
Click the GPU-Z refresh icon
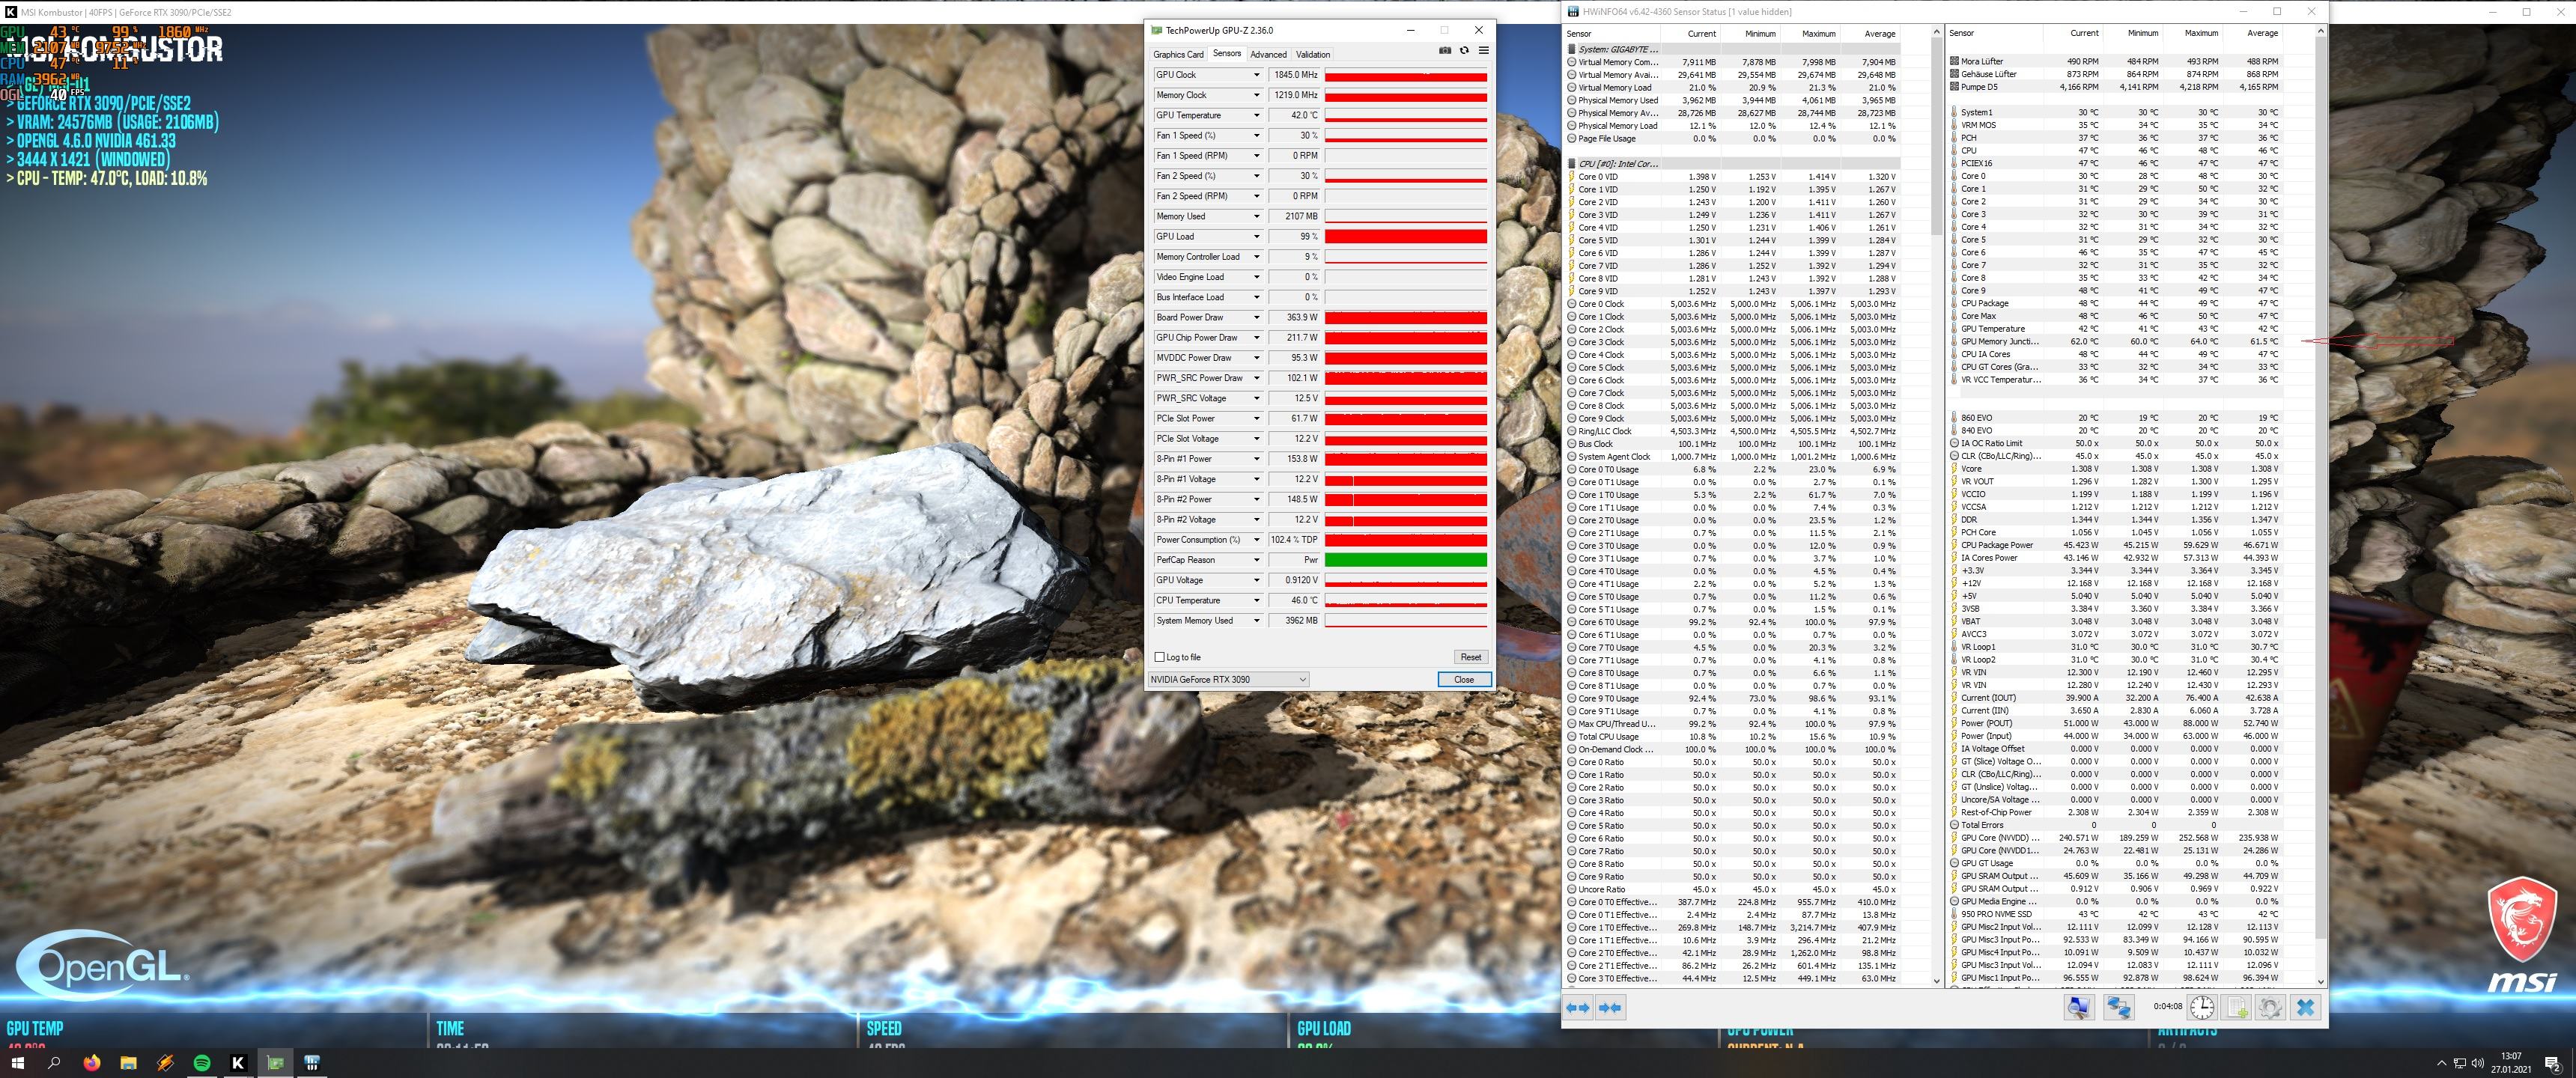[x=1464, y=51]
